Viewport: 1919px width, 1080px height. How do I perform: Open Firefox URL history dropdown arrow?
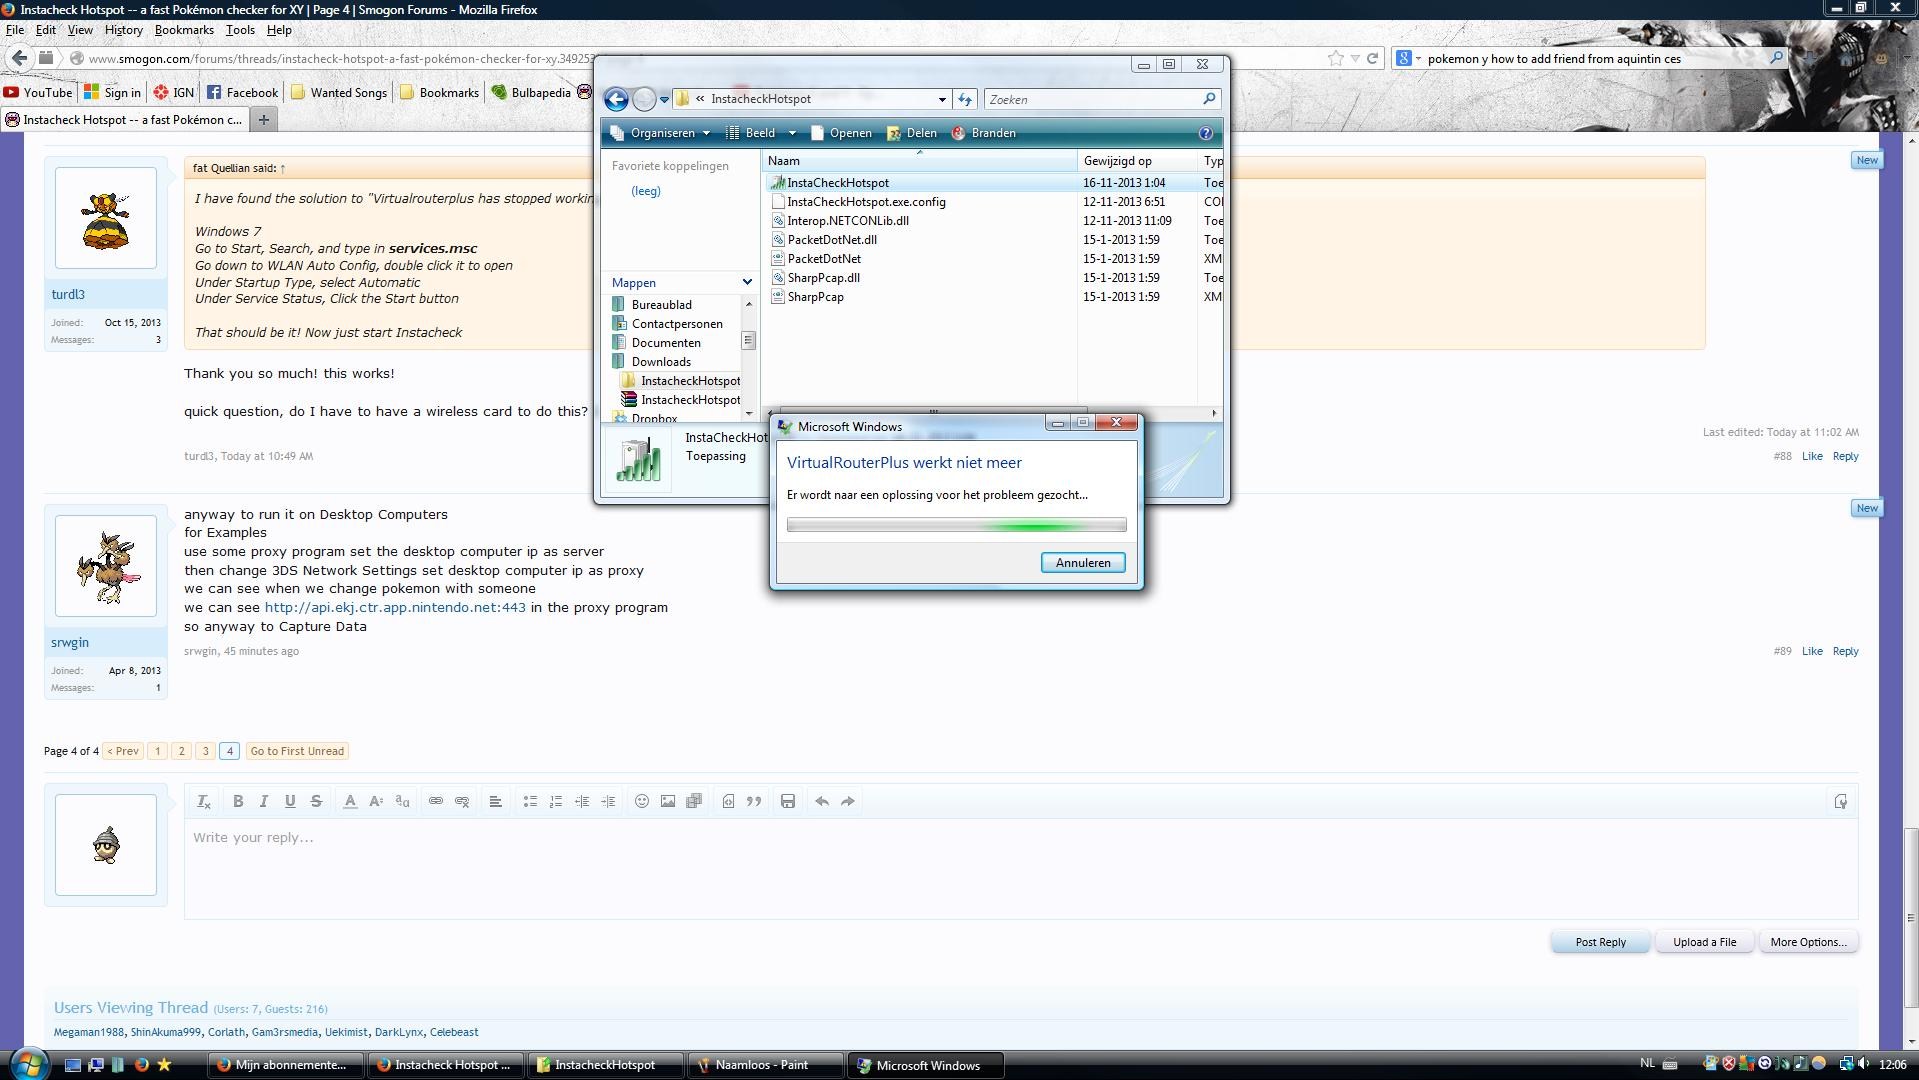(1355, 58)
